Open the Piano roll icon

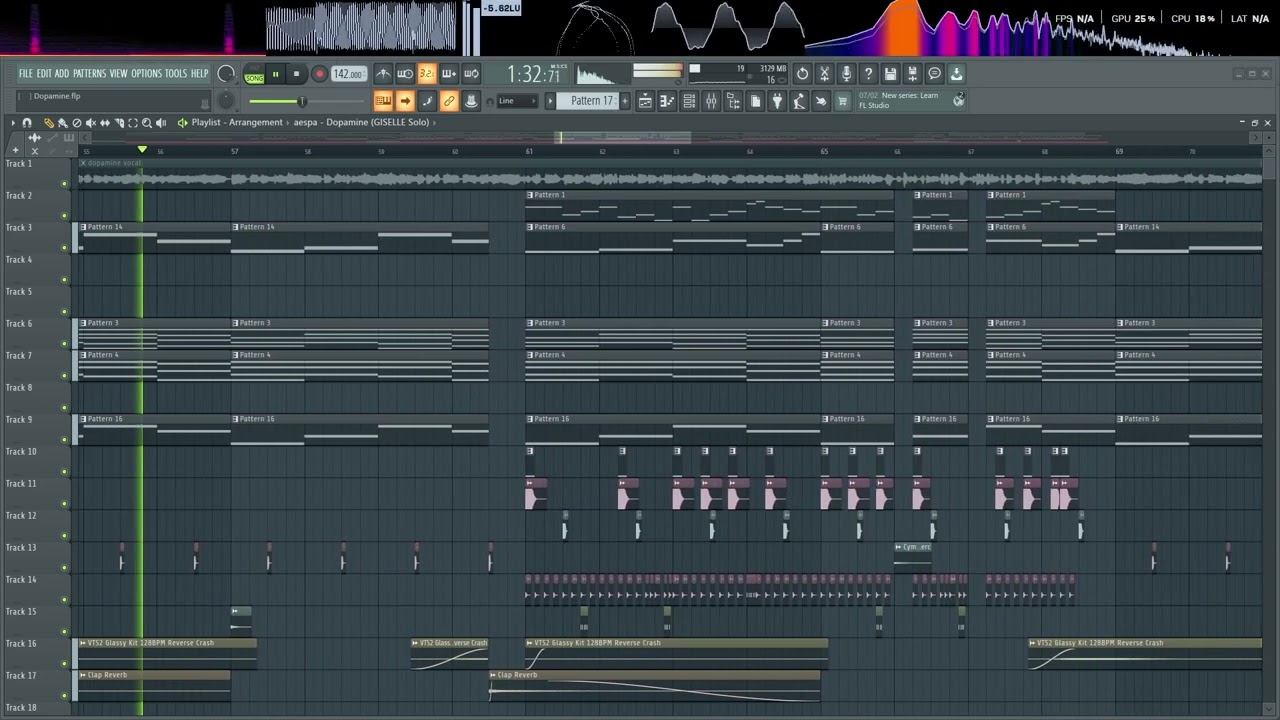(x=667, y=101)
